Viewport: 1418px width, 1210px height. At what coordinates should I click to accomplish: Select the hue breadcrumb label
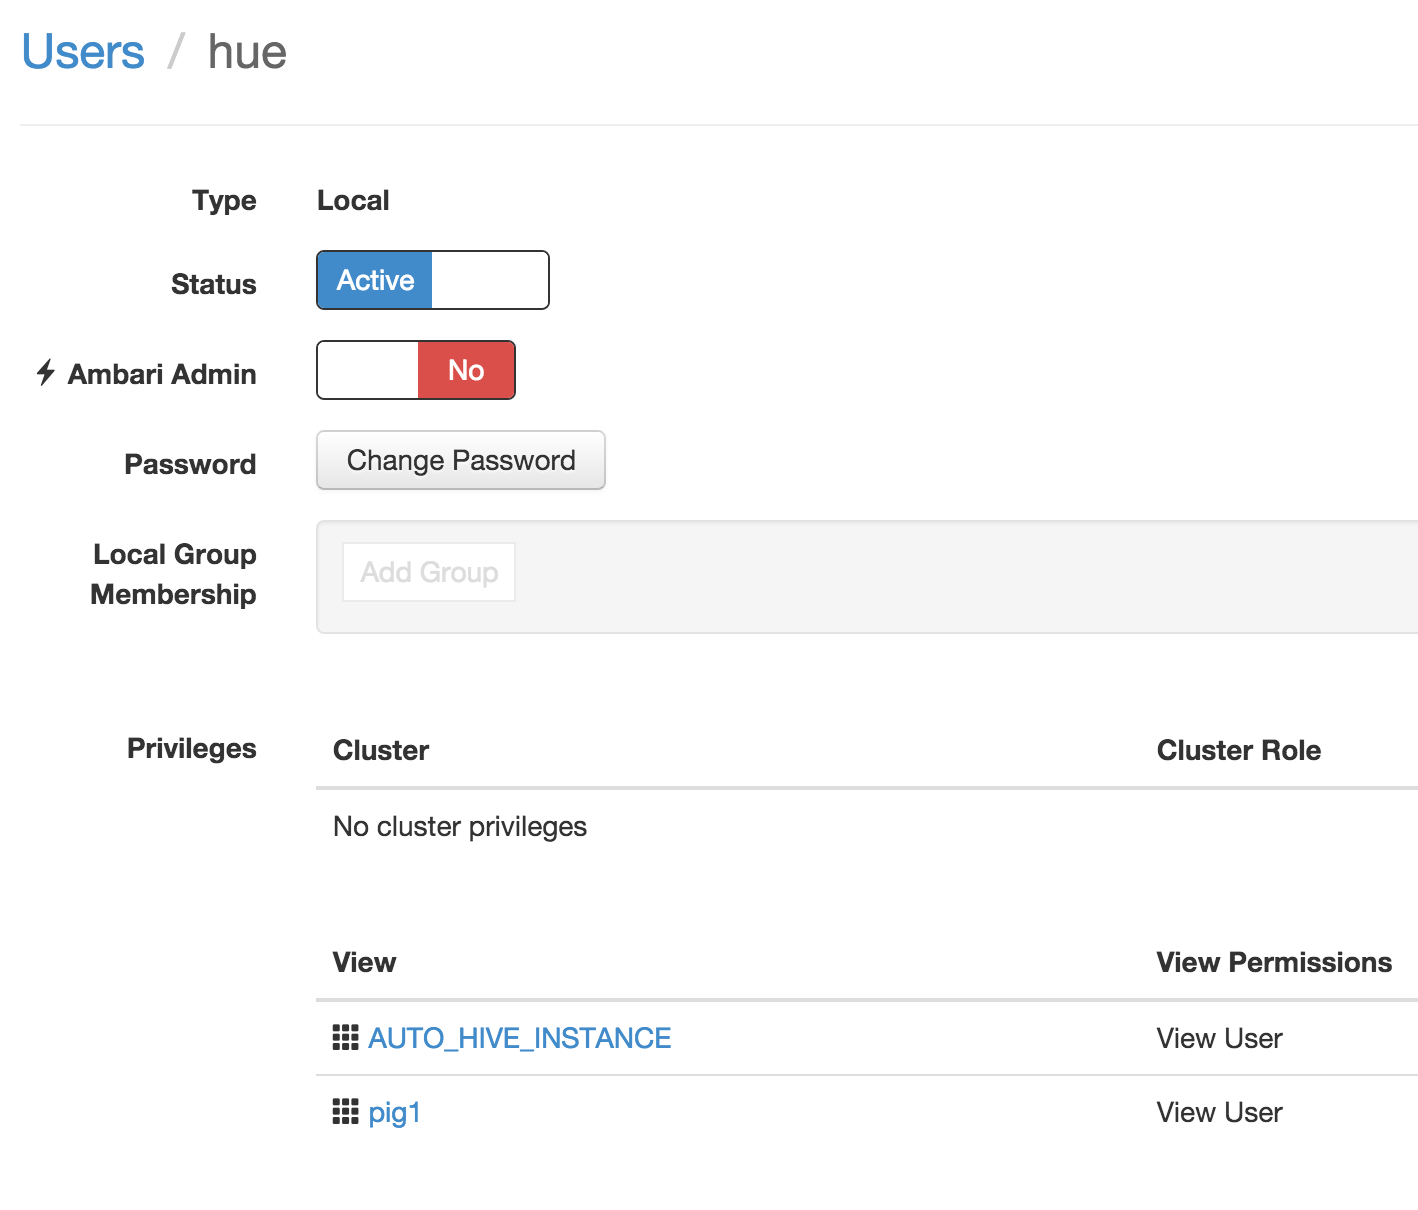click(x=246, y=52)
